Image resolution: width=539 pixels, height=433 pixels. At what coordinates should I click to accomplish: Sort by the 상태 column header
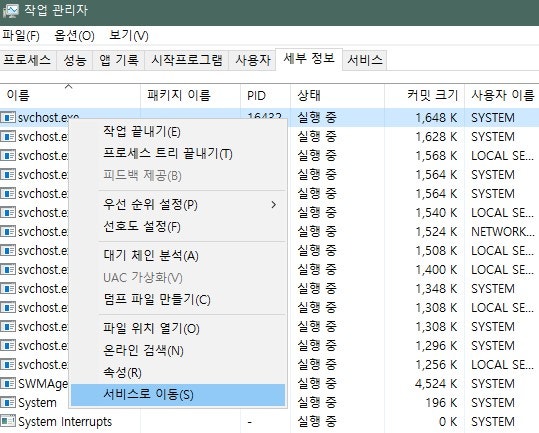[x=337, y=95]
